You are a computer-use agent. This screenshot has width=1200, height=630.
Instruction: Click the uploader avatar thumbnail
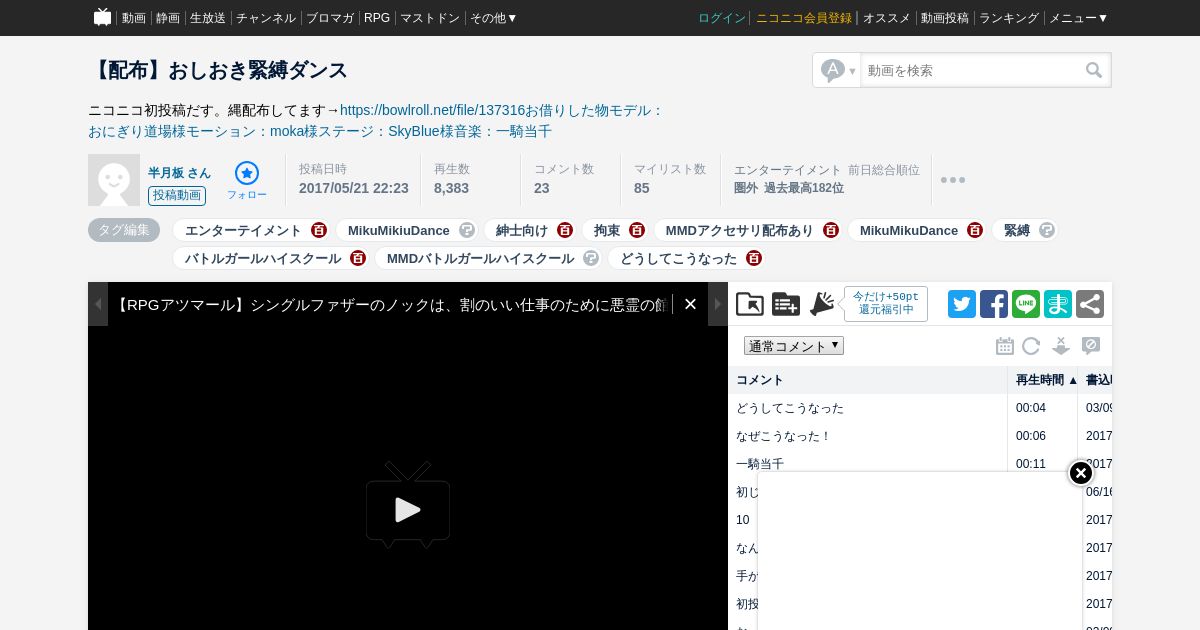click(x=114, y=180)
